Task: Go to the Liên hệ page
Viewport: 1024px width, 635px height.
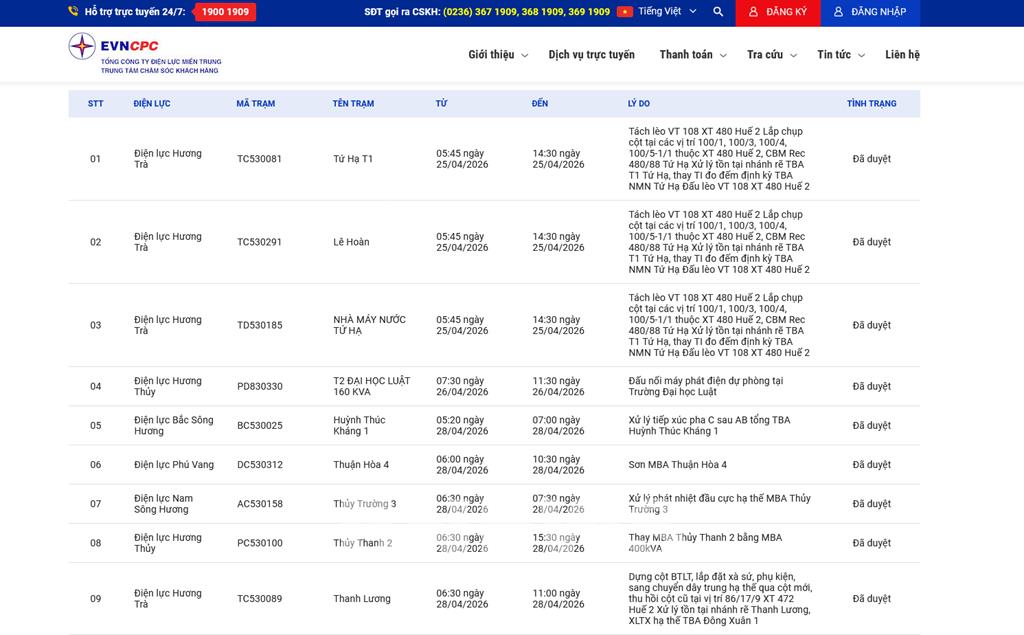Action: point(902,55)
